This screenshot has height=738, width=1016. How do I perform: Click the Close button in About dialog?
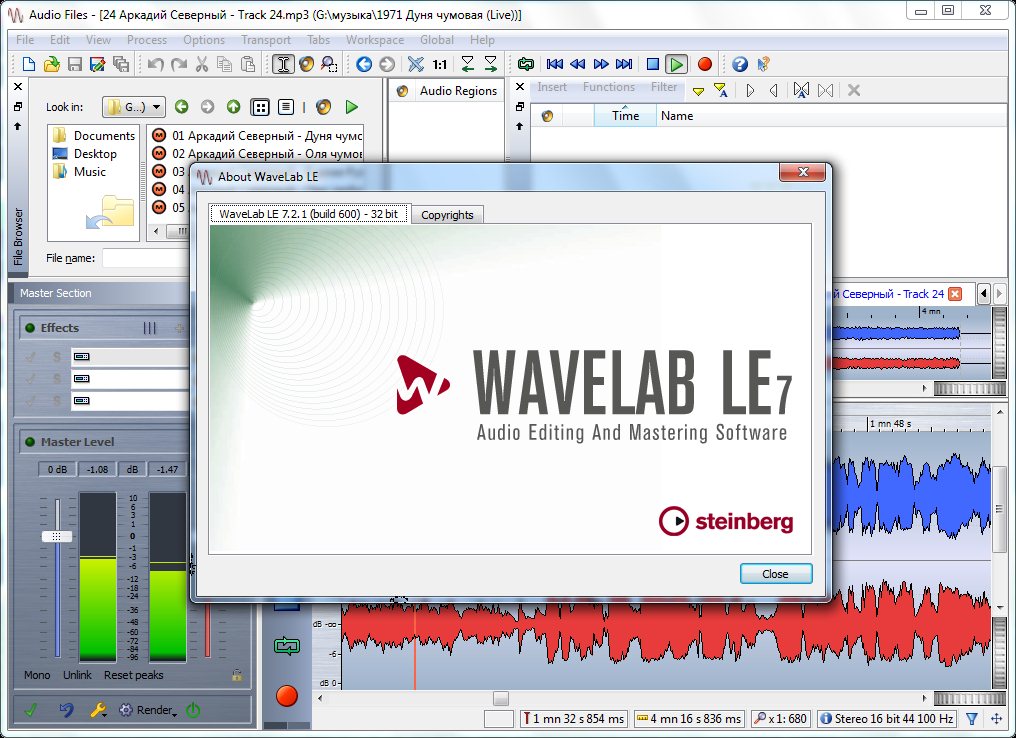click(775, 574)
